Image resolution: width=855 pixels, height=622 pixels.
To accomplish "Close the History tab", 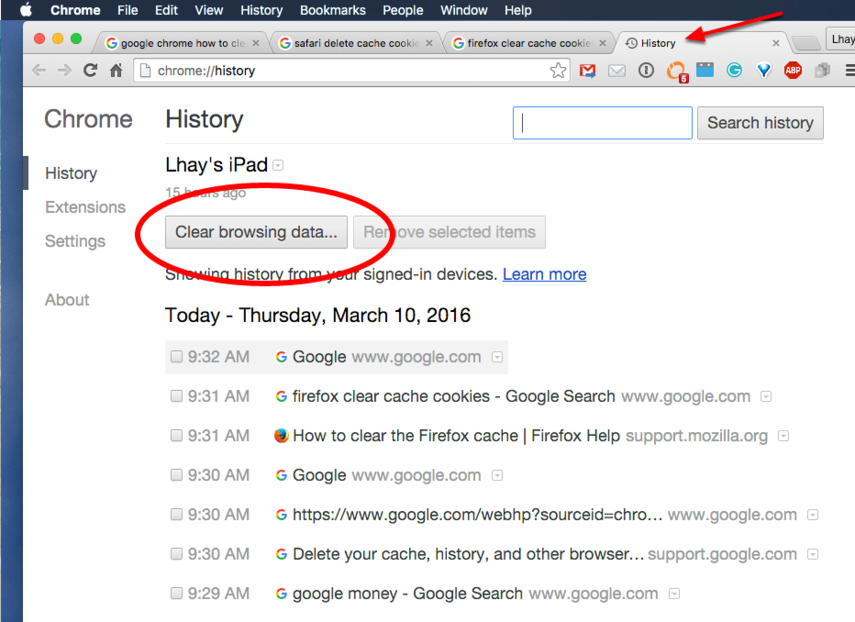I will tap(776, 43).
